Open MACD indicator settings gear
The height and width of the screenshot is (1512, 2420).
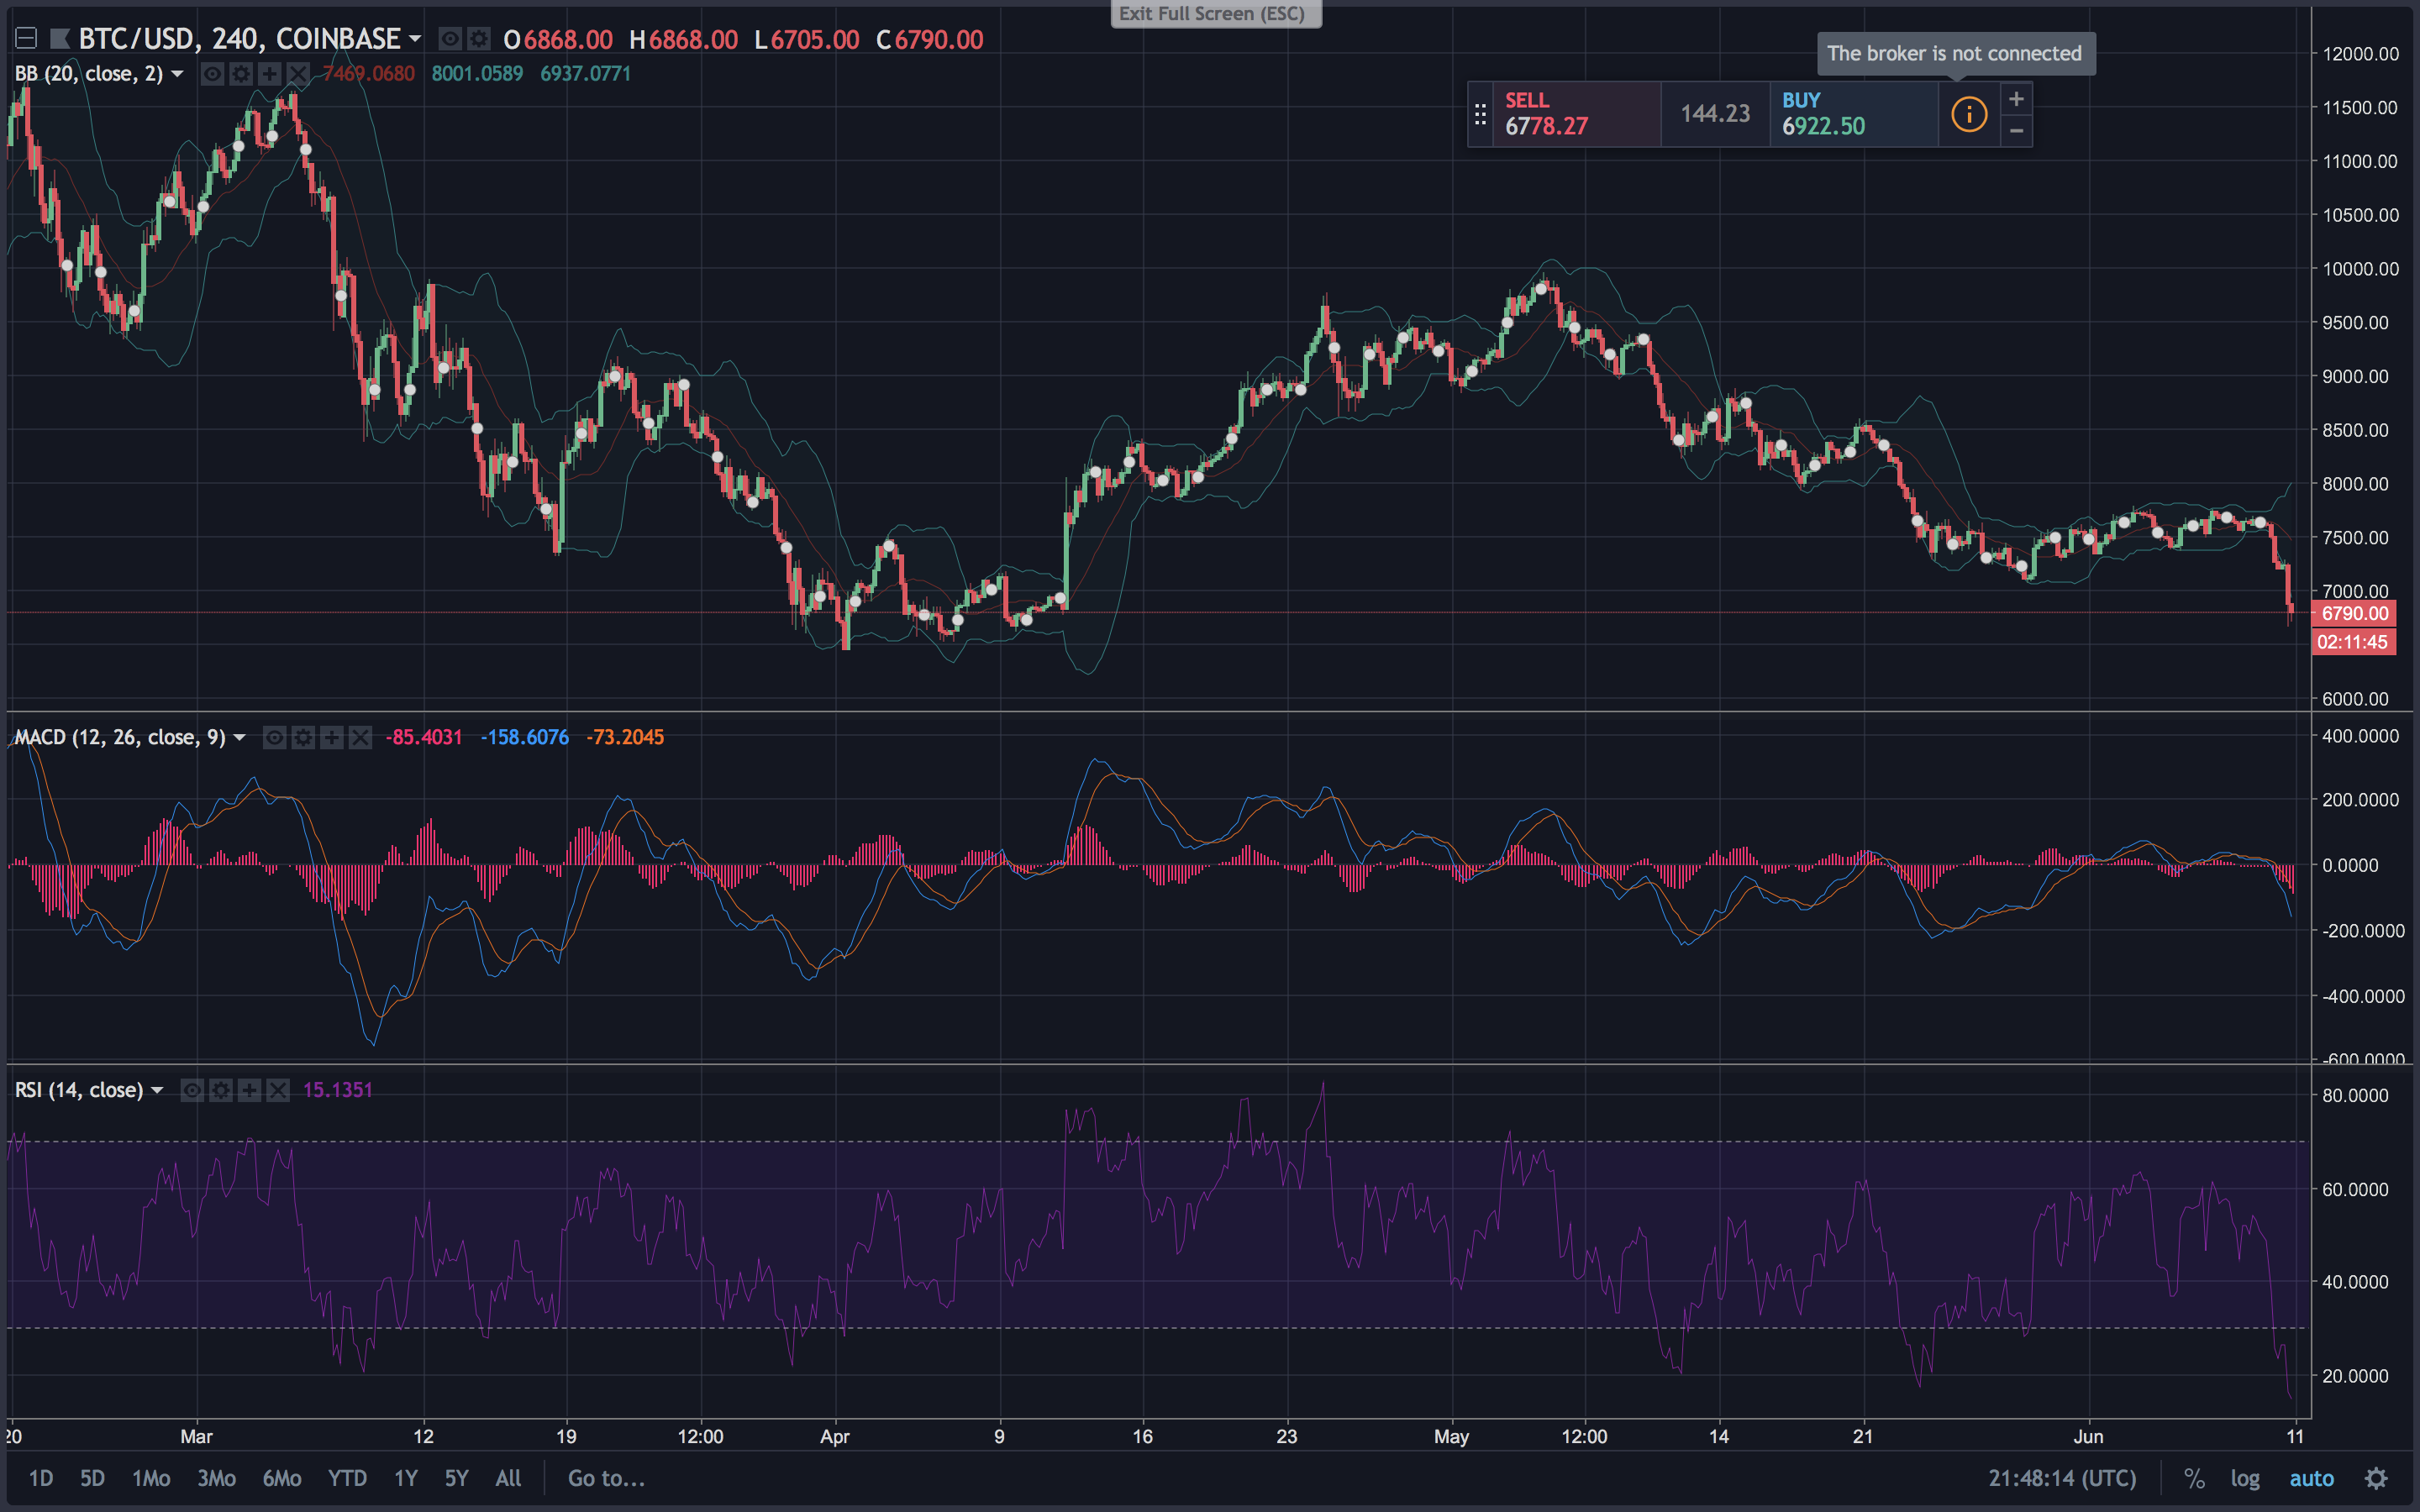[x=303, y=737]
